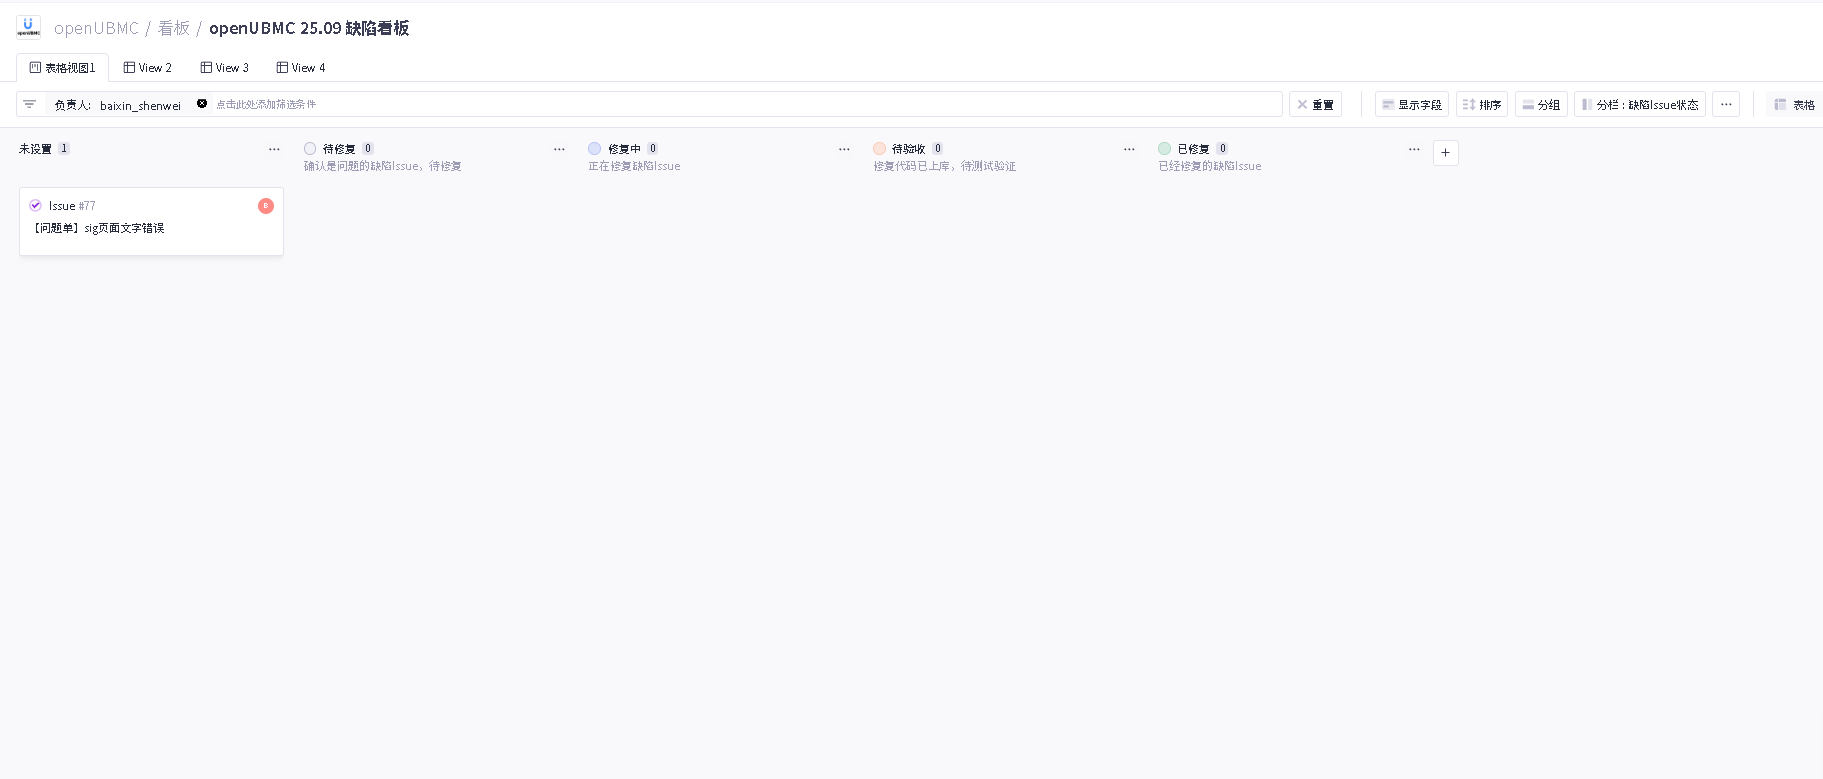This screenshot has width=1823, height=779.
Task: Click the 显示字段 button
Action: (1411, 104)
